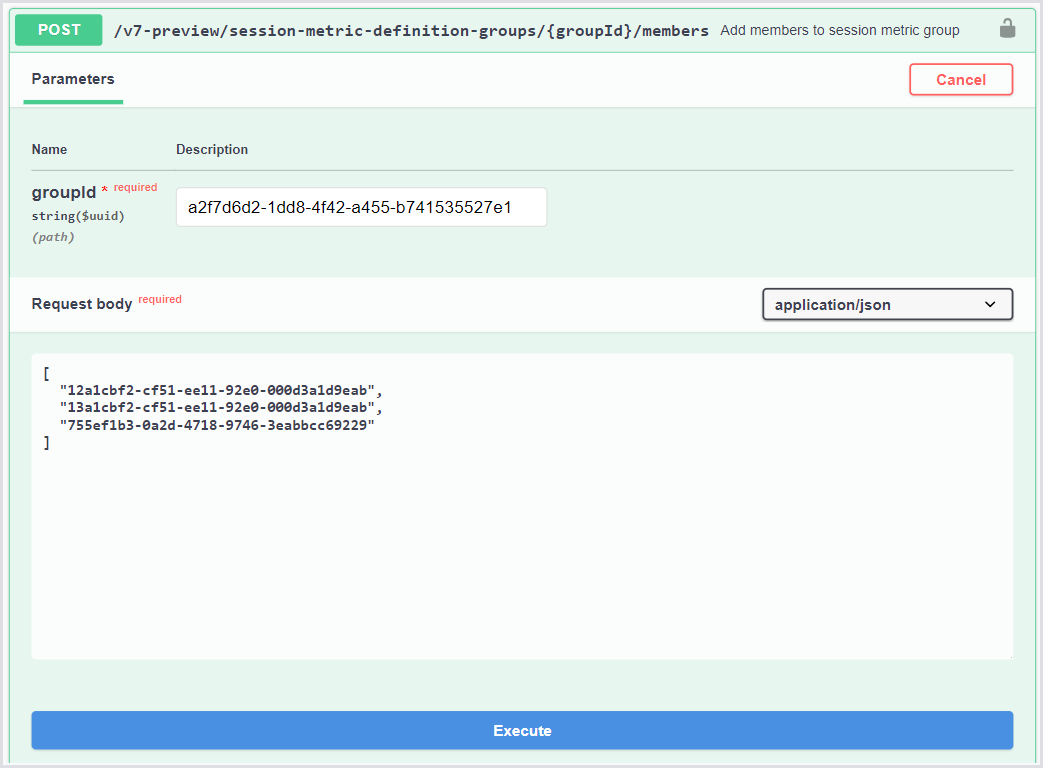Click the session-metric-definition-groups endpoint path

[411, 30]
